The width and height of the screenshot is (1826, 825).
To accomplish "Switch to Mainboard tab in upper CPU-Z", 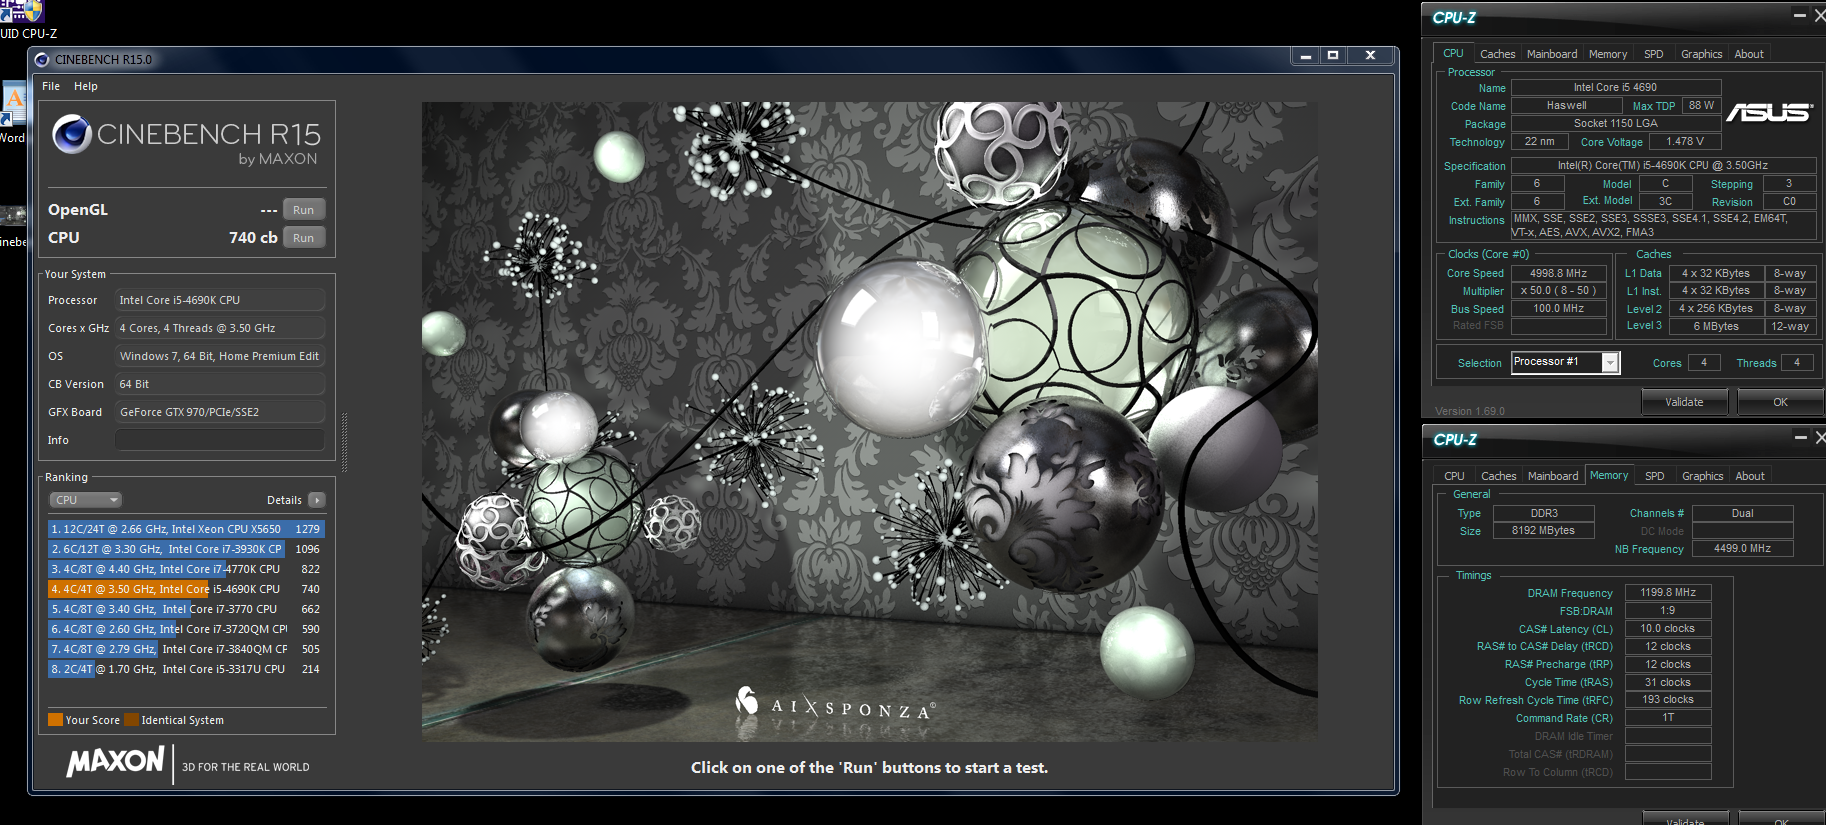I will coord(1552,54).
